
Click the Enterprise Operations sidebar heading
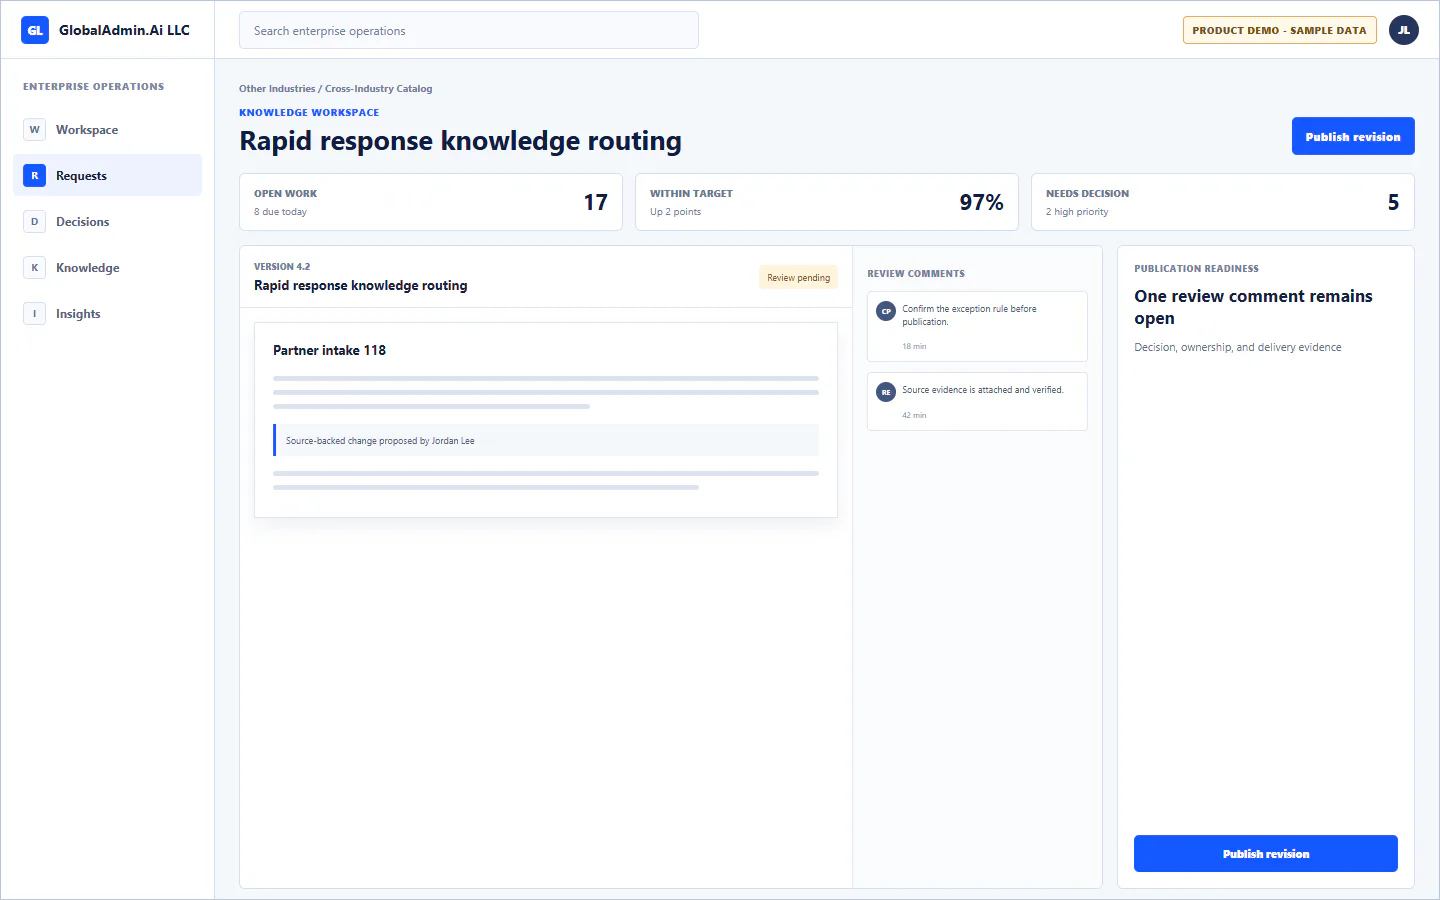tap(94, 87)
